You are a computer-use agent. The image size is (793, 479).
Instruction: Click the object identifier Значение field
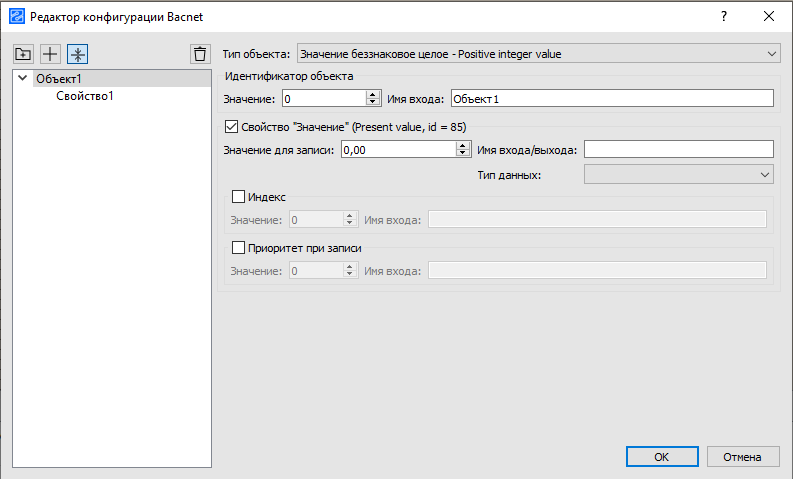(324, 99)
